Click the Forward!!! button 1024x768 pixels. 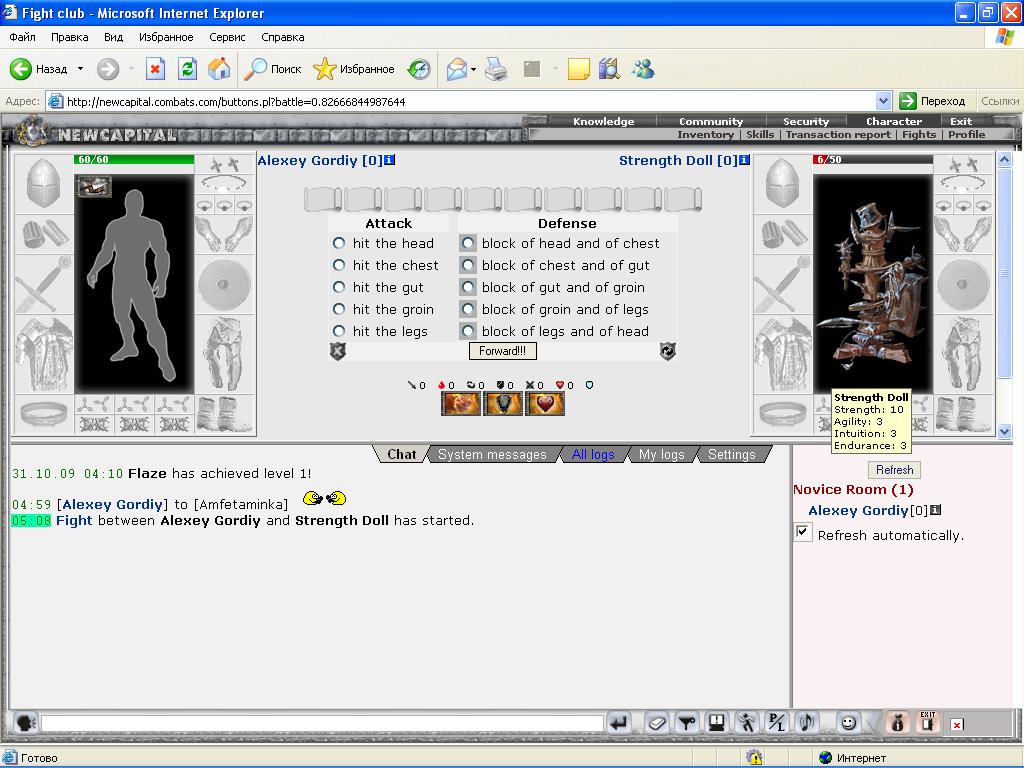pos(502,351)
